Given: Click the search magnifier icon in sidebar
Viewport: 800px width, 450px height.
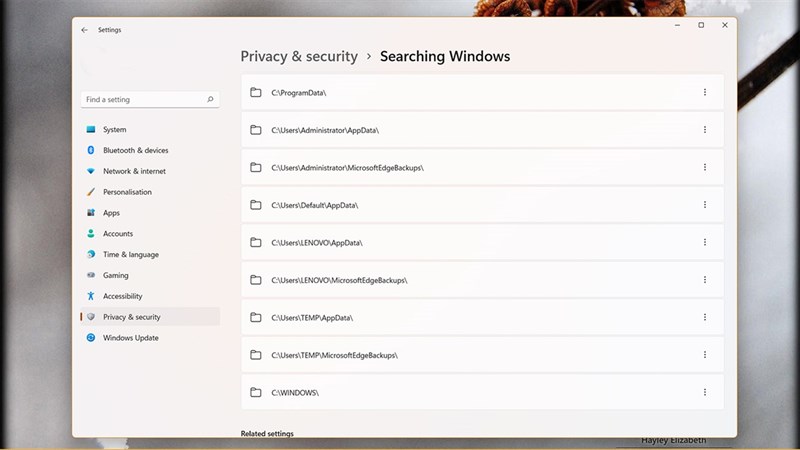Looking at the screenshot, I should 210,100.
